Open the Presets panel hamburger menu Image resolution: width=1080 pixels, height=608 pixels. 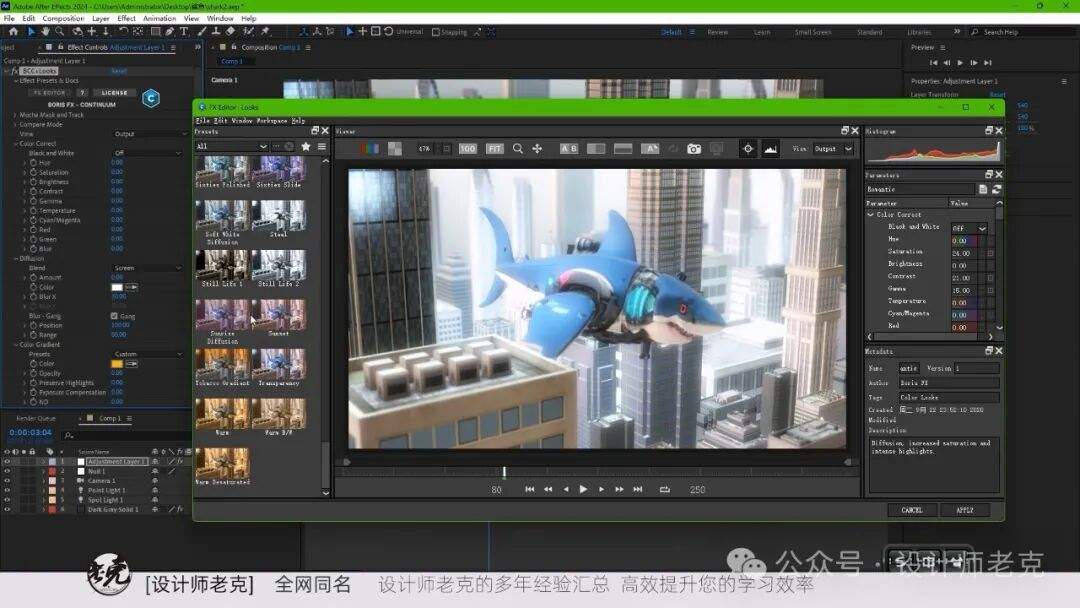pos(322,147)
